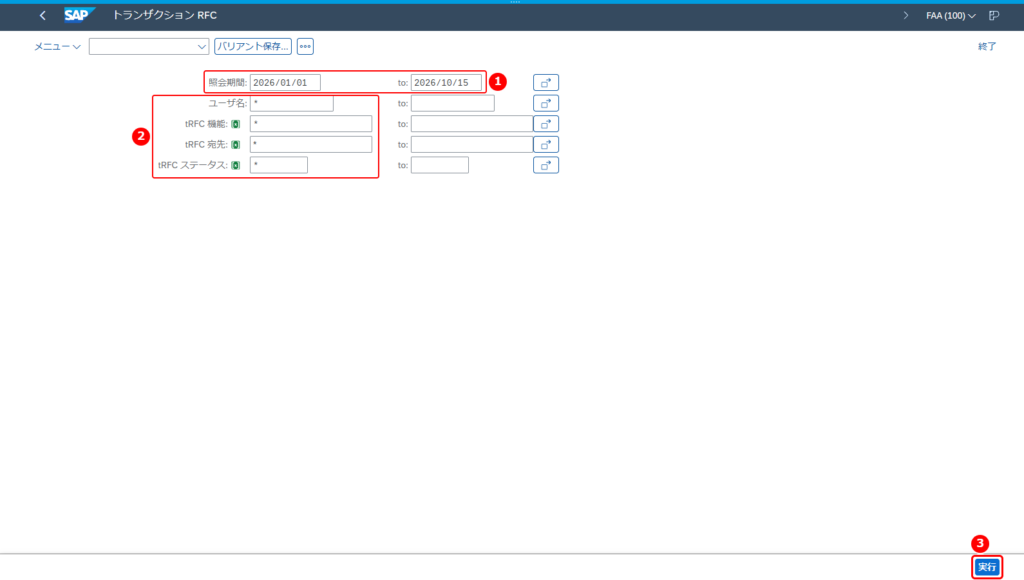Screen dimensions: 1024x580
Task: Go back using the header back arrow
Action: 42,15
